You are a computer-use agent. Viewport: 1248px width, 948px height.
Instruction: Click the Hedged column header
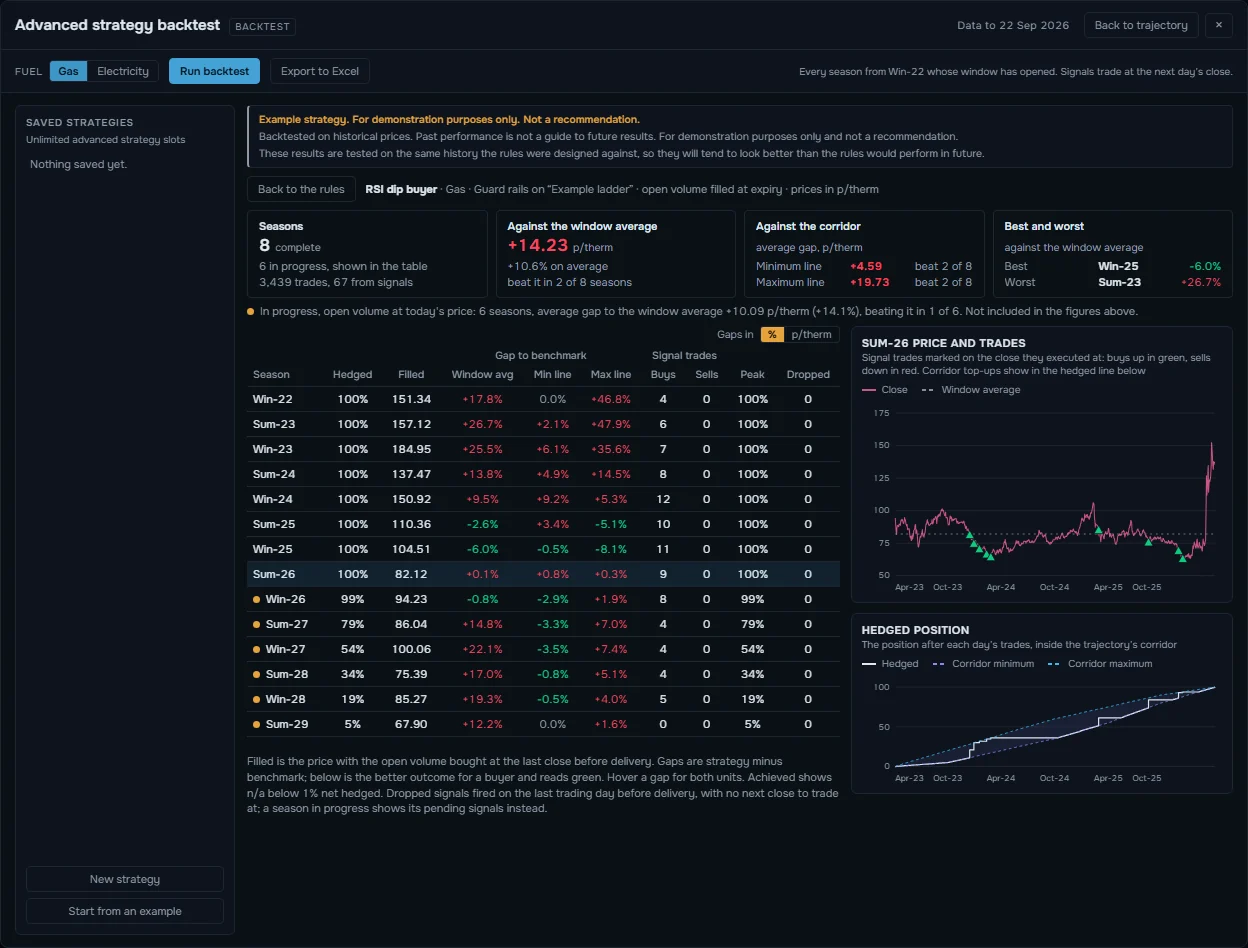[352, 374]
